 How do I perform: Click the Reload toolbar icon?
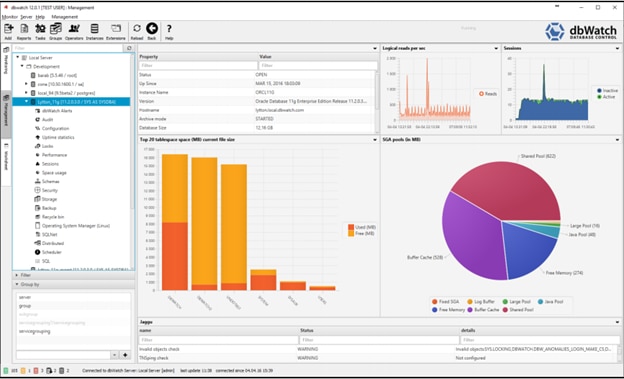click(x=137, y=31)
